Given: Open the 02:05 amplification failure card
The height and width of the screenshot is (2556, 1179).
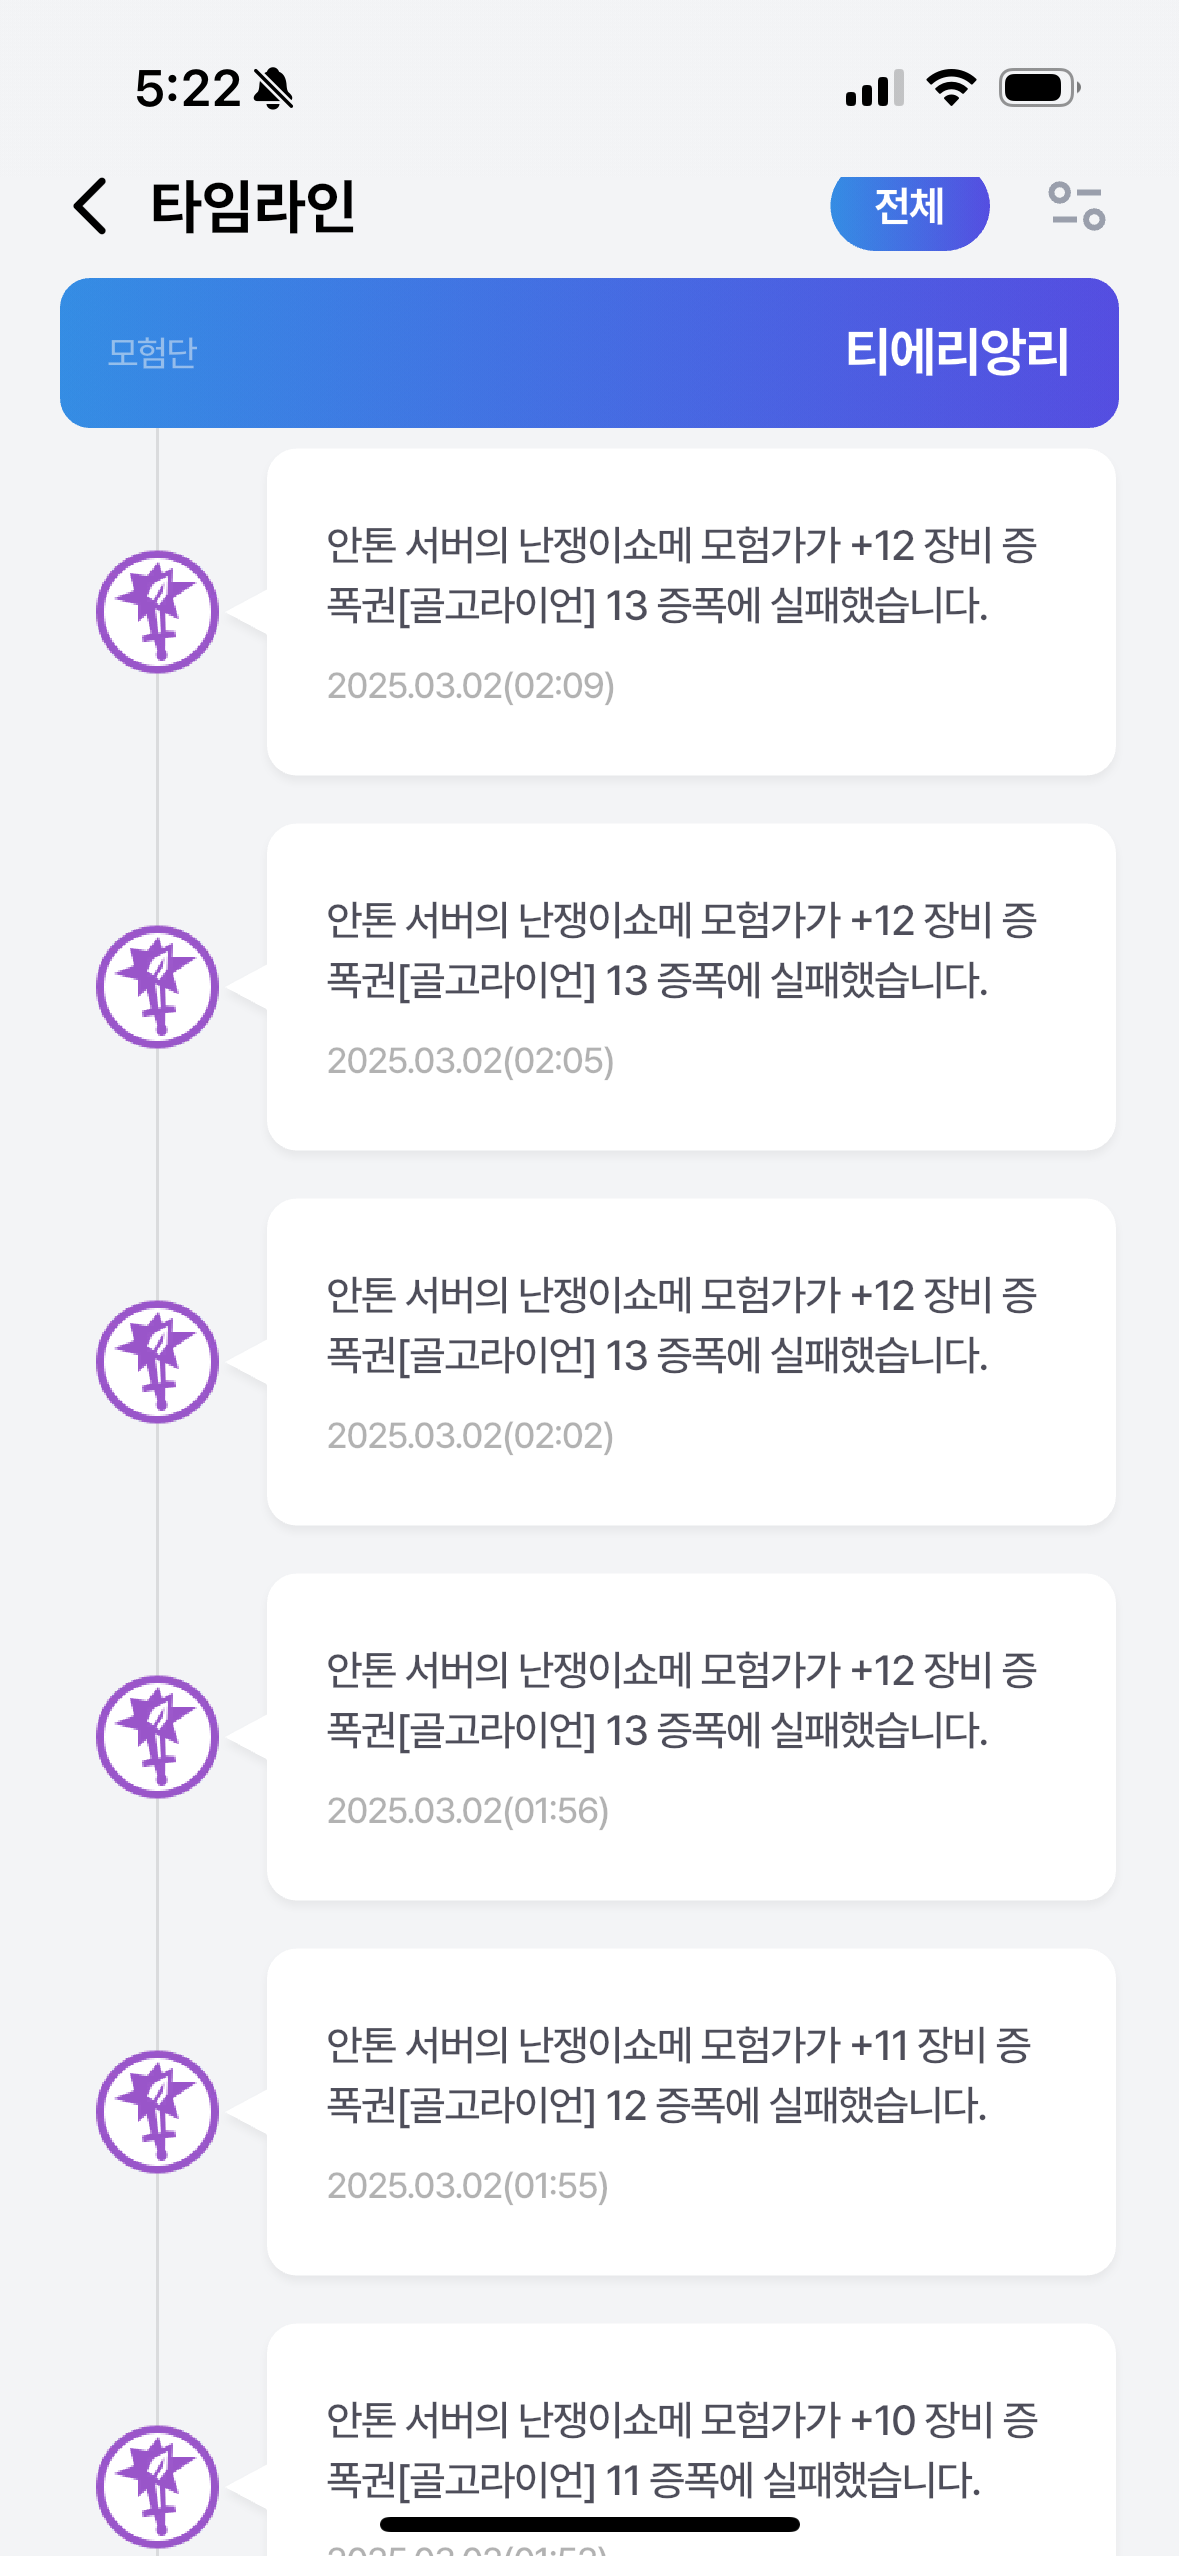Looking at the screenshot, I should [690, 987].
